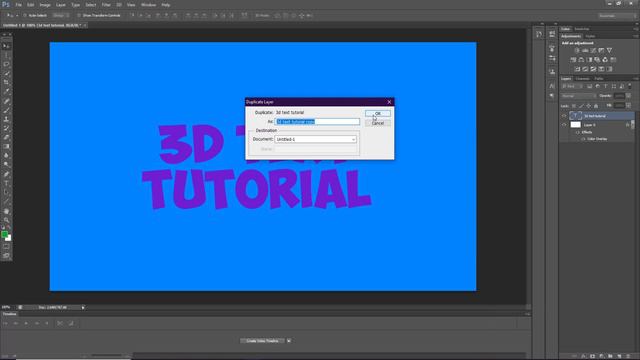This screenshot has height=360, width=640.
Task: Open the layer filter kind dropdown
Action: coord(573,87)
